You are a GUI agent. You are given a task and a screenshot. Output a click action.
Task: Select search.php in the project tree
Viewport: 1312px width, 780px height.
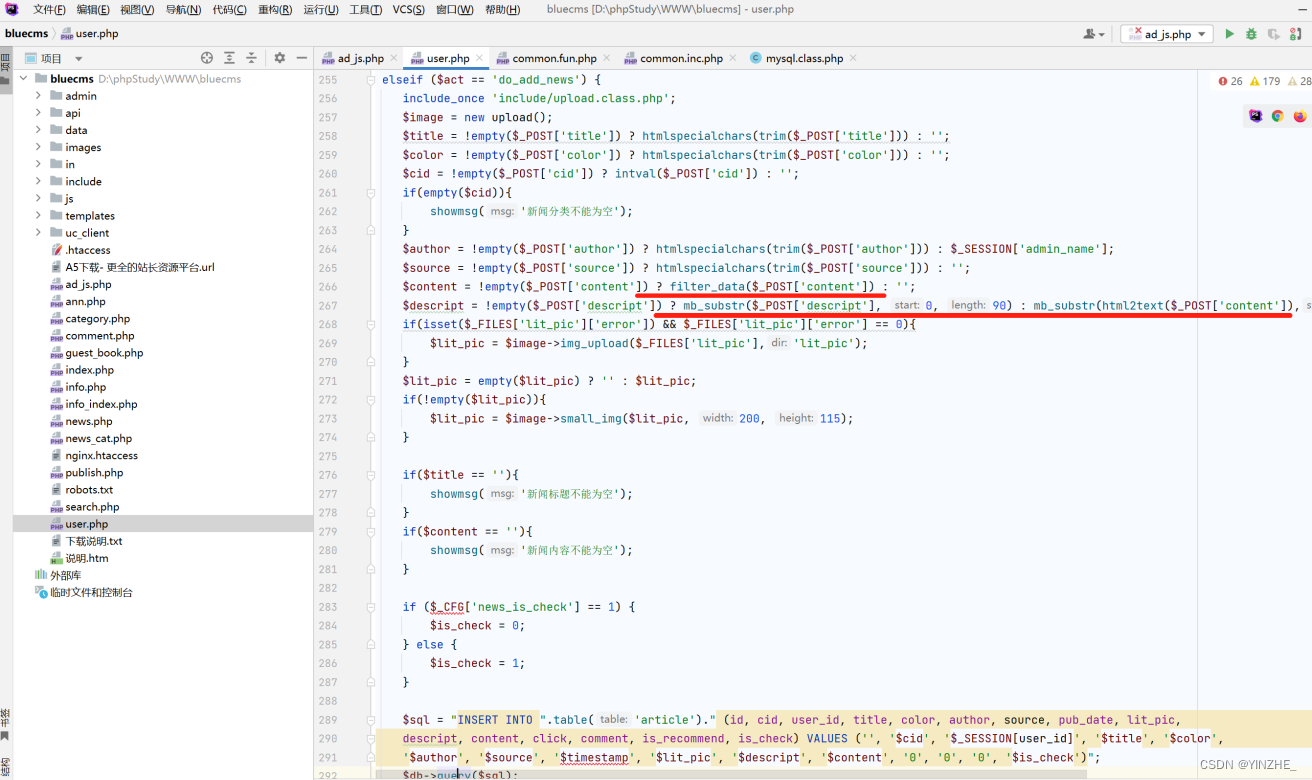92,507
